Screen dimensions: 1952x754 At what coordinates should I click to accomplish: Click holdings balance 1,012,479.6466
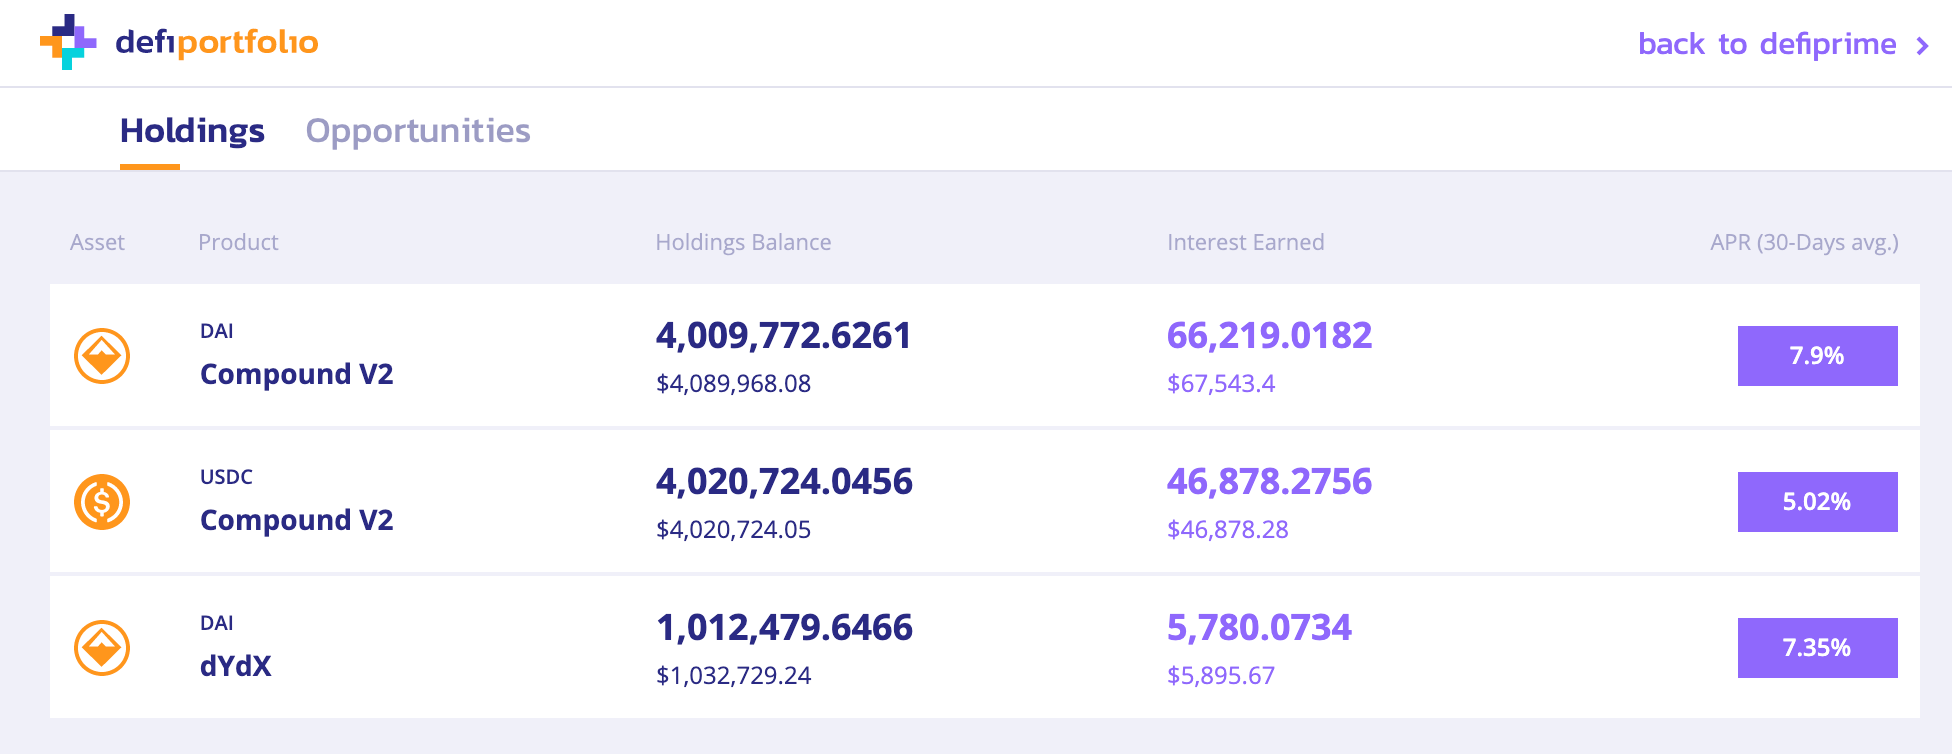[x=784, y=628]
